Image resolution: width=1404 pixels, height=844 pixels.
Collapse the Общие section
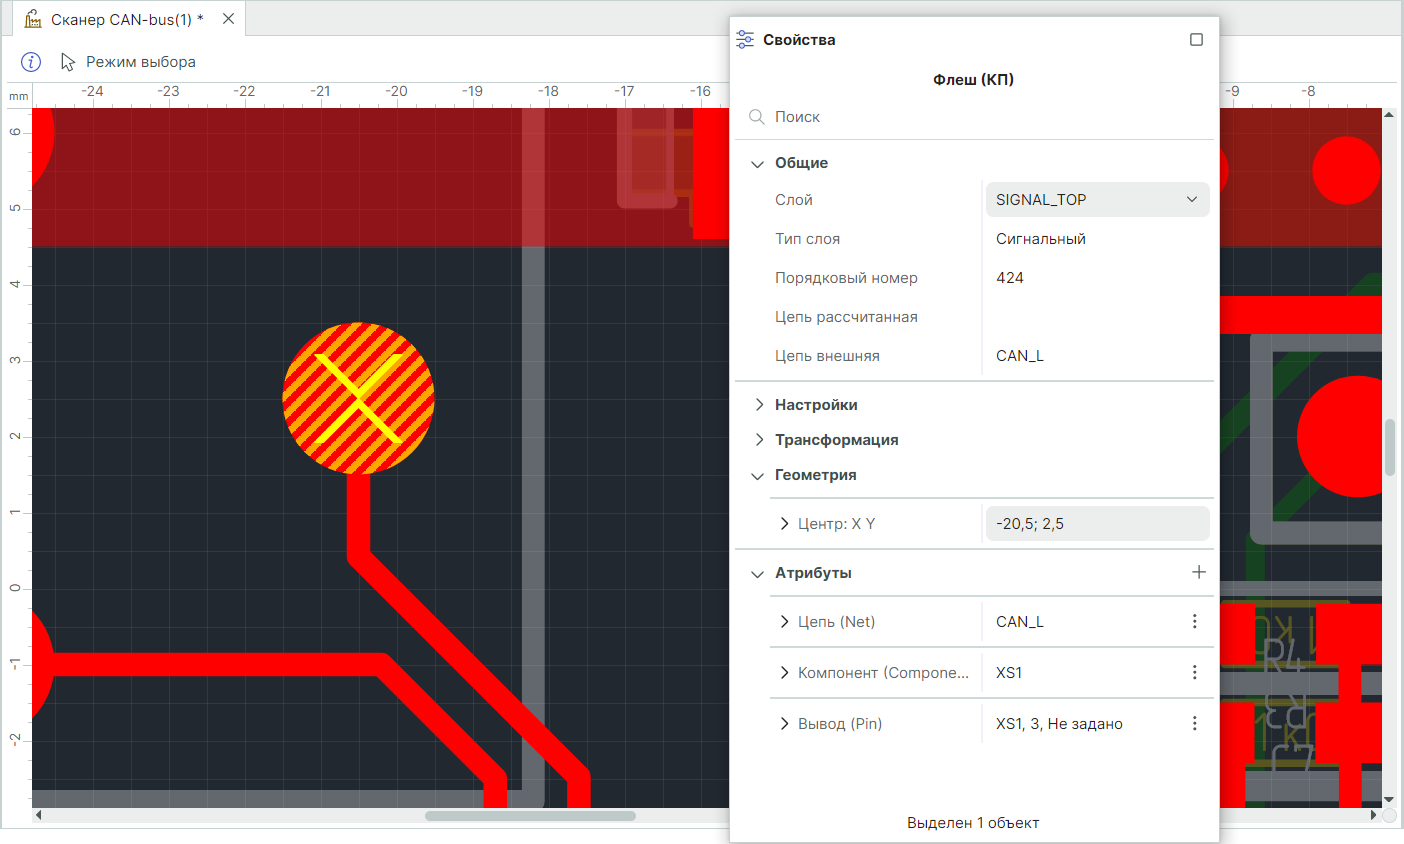coord(758,163)
